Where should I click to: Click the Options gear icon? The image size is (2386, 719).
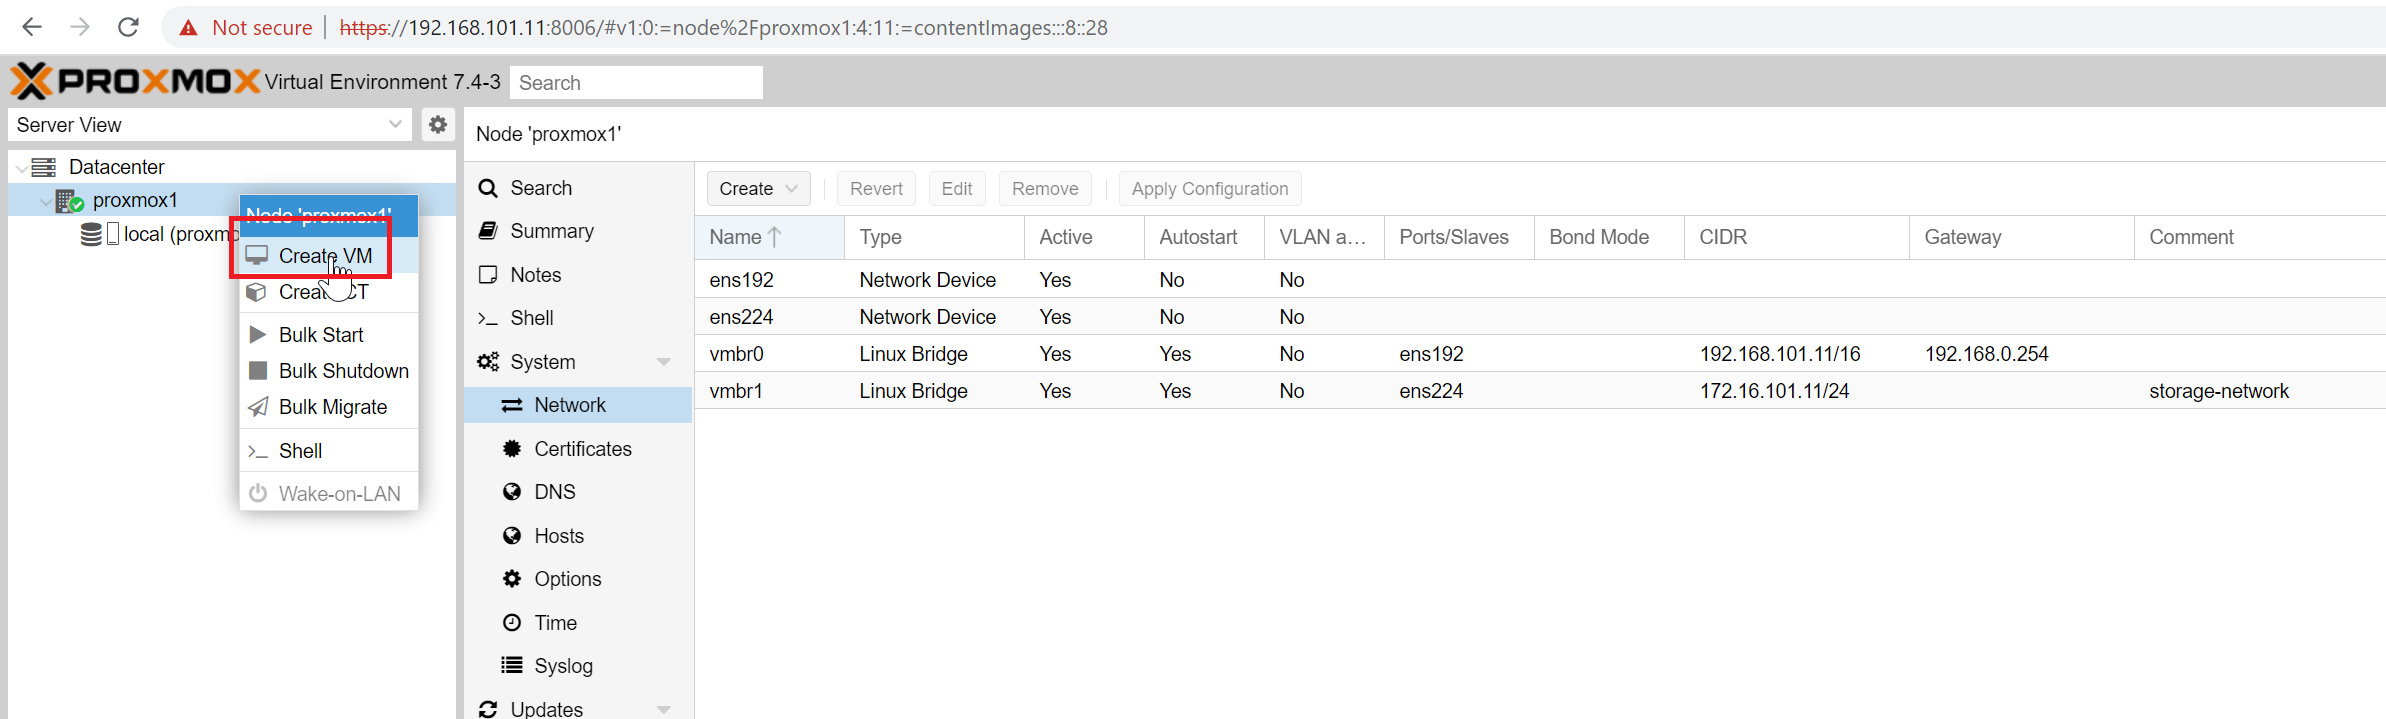(x=512, y=579)
